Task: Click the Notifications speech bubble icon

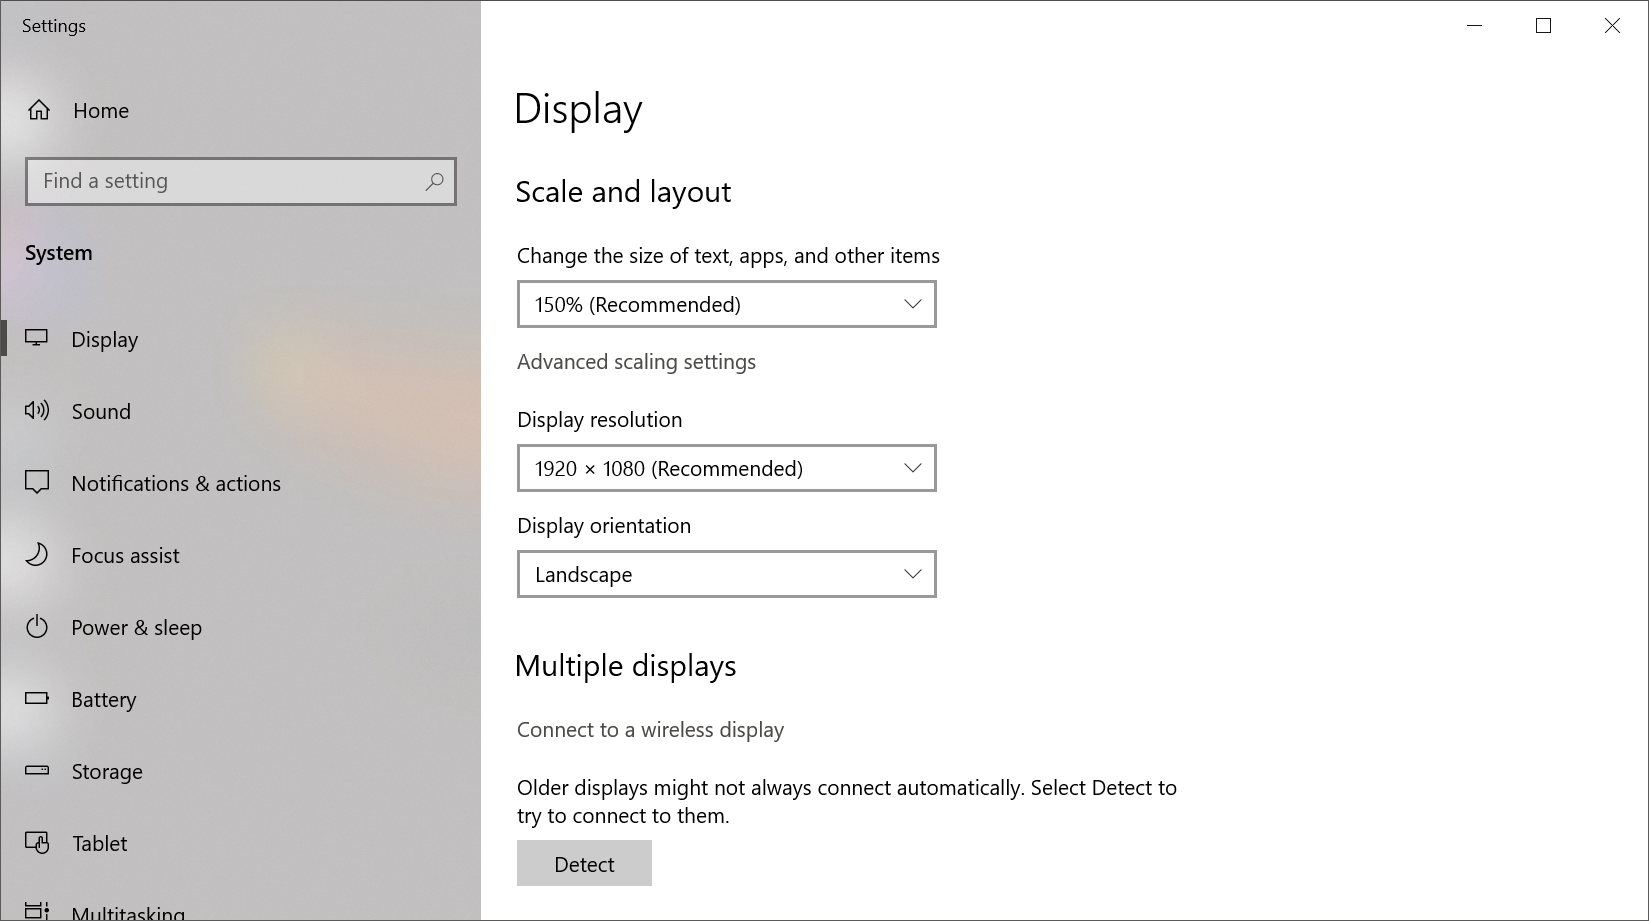Action: point(37,483)
